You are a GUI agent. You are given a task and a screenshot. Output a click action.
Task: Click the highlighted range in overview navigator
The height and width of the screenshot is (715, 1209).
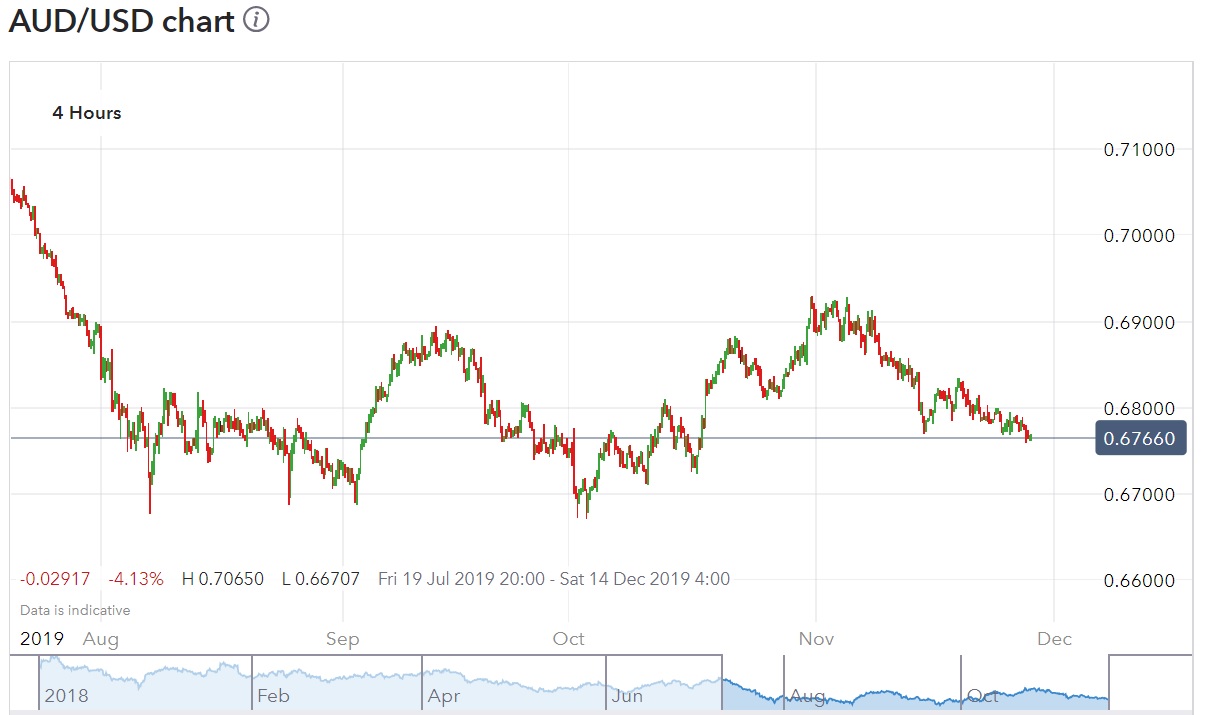pyautogui.click(x=915, y=683)
